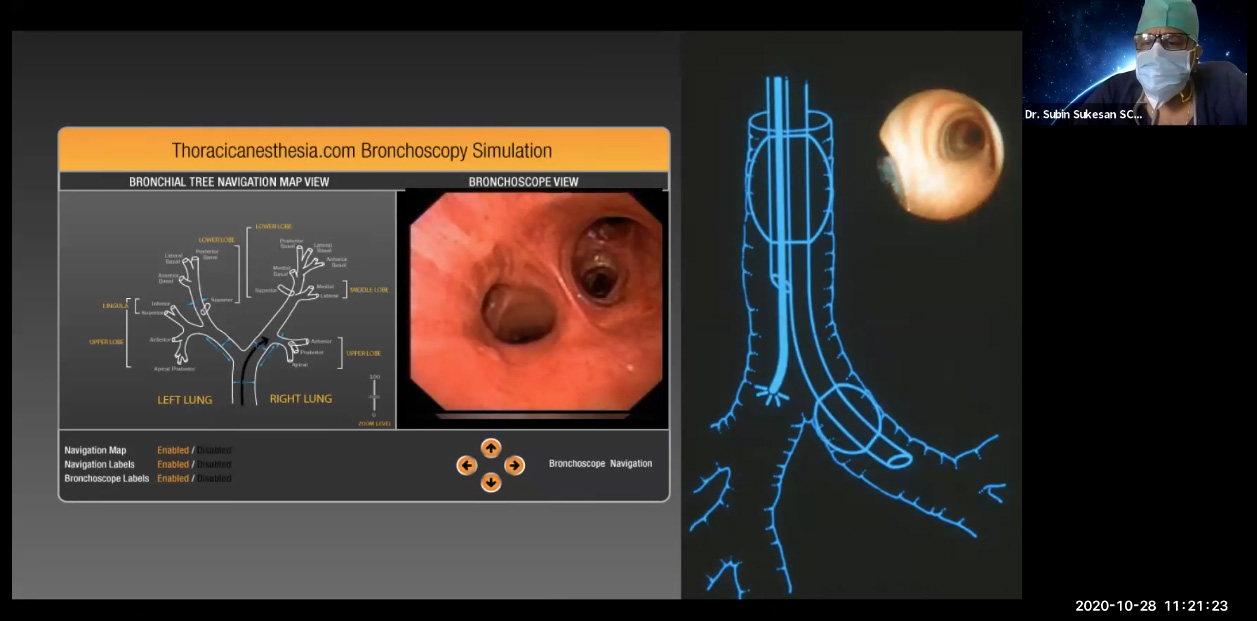Click the Bronchial Tree Navigation Map View header
The height and width of the screenshot is (621, 1257).
pos(229,182)
